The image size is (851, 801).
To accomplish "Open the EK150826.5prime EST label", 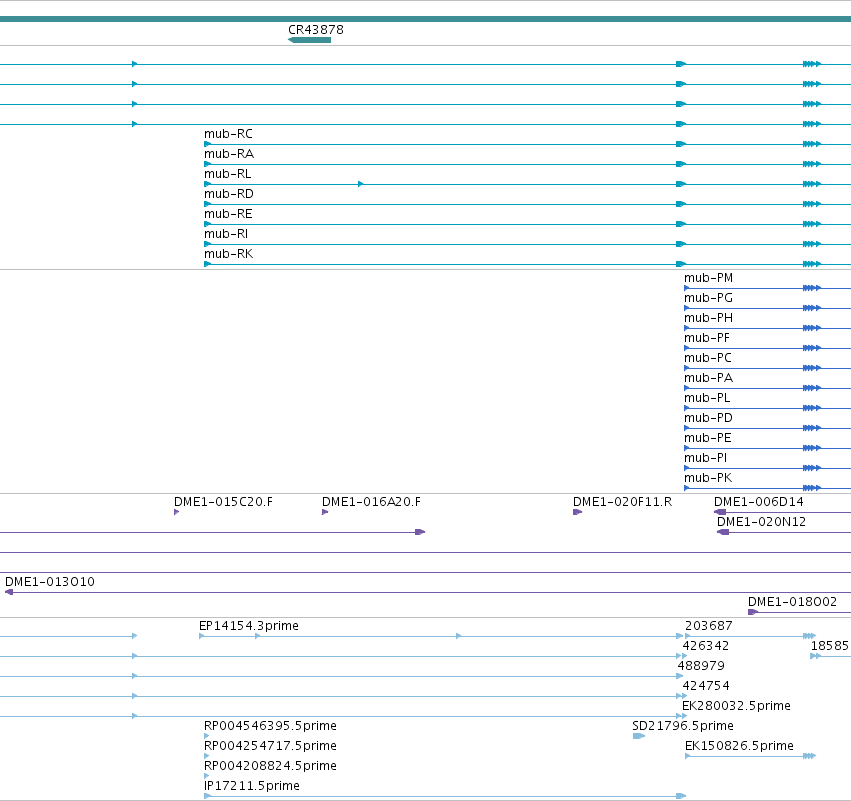I will point(739,747).
